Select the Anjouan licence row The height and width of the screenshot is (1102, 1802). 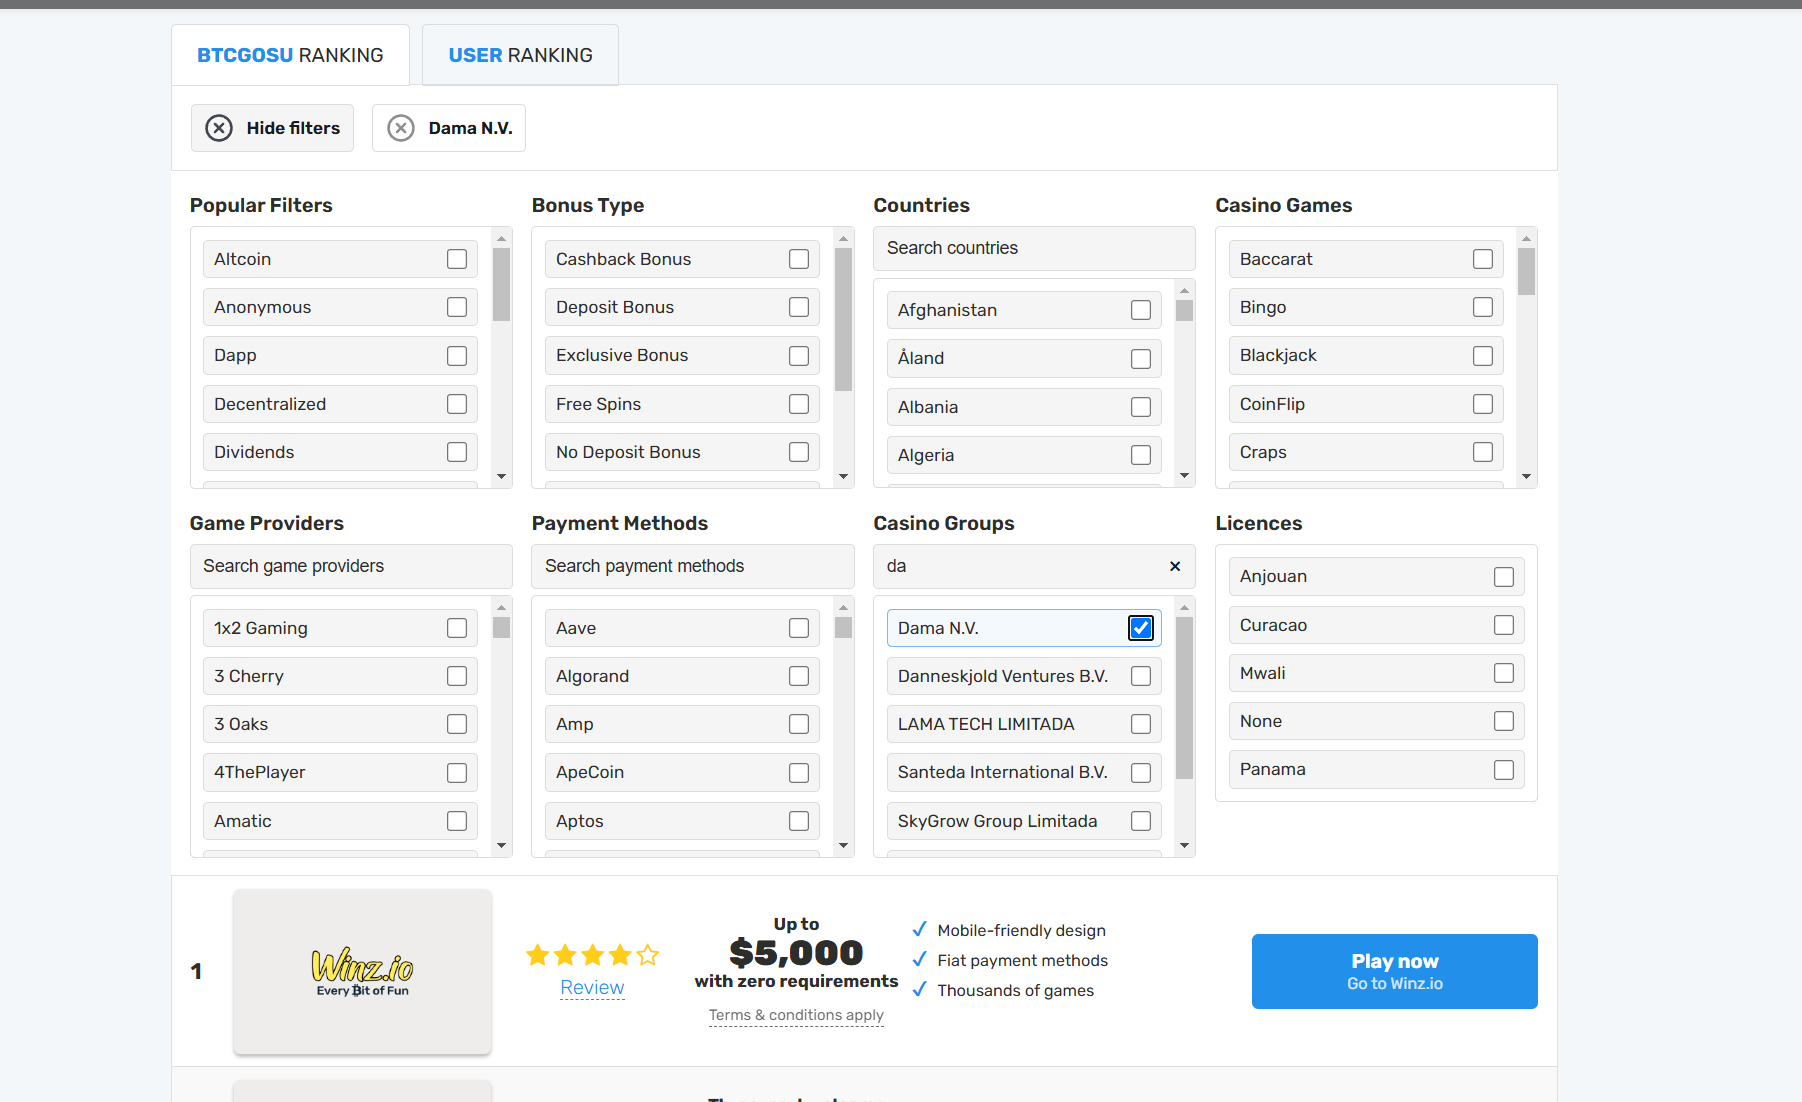click(1376, 576)
